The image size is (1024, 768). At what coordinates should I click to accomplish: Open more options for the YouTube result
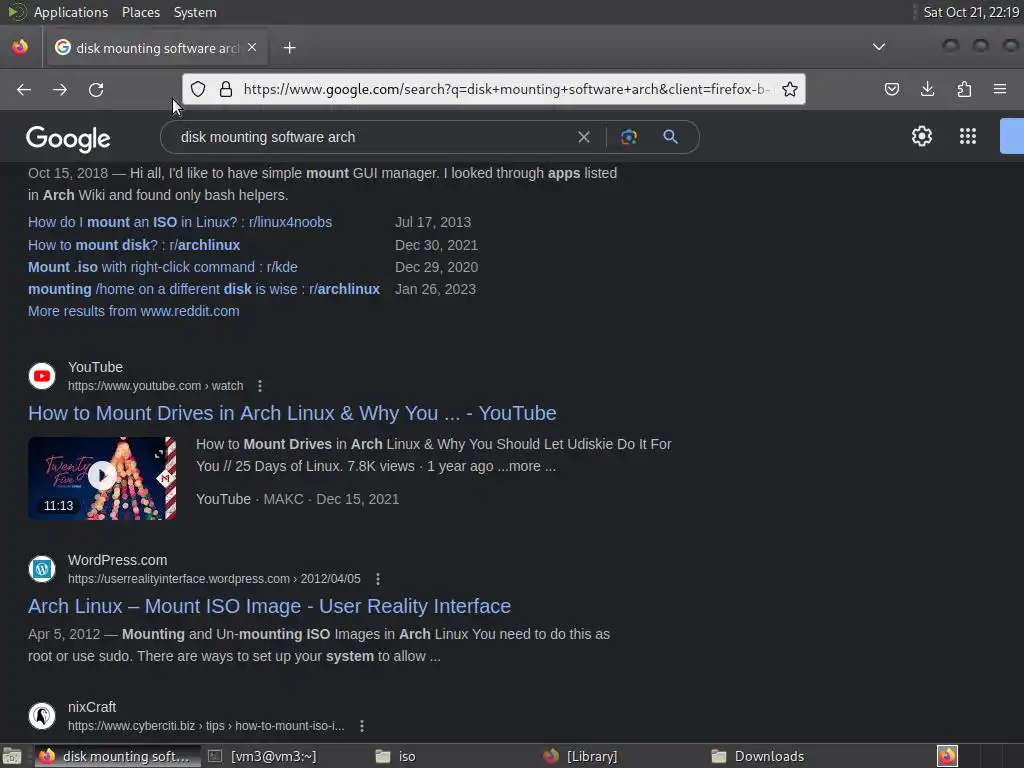pos(260,386)
